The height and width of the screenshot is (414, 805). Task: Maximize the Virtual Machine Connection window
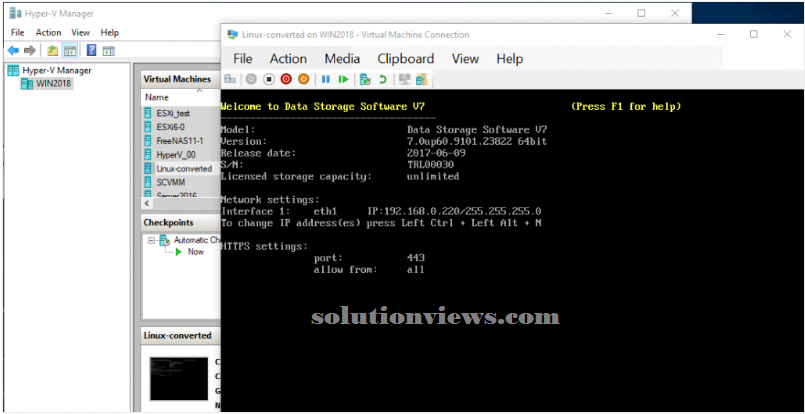click(x=754, y=34)
